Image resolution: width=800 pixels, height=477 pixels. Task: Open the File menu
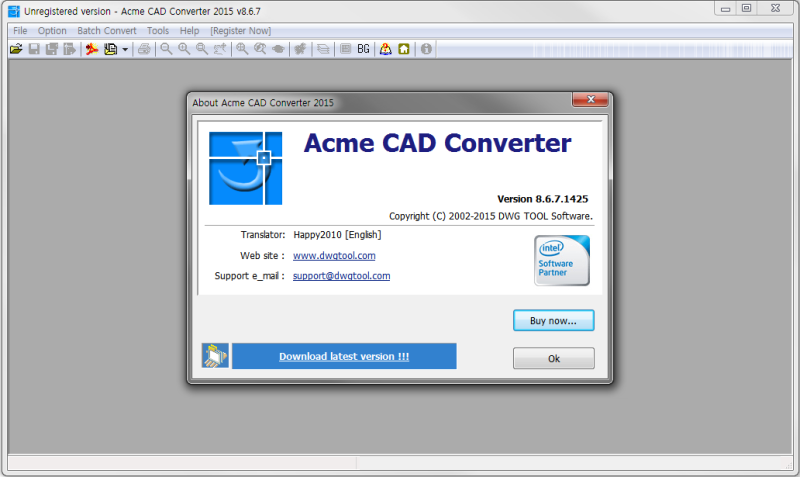20,31
